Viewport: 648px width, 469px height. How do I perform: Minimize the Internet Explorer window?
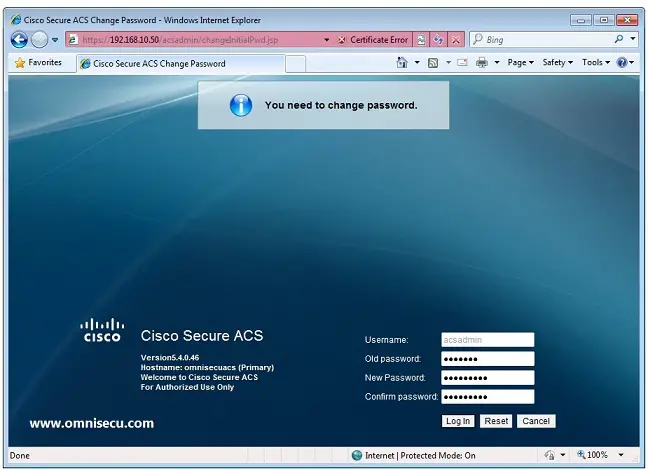point(581,20)
